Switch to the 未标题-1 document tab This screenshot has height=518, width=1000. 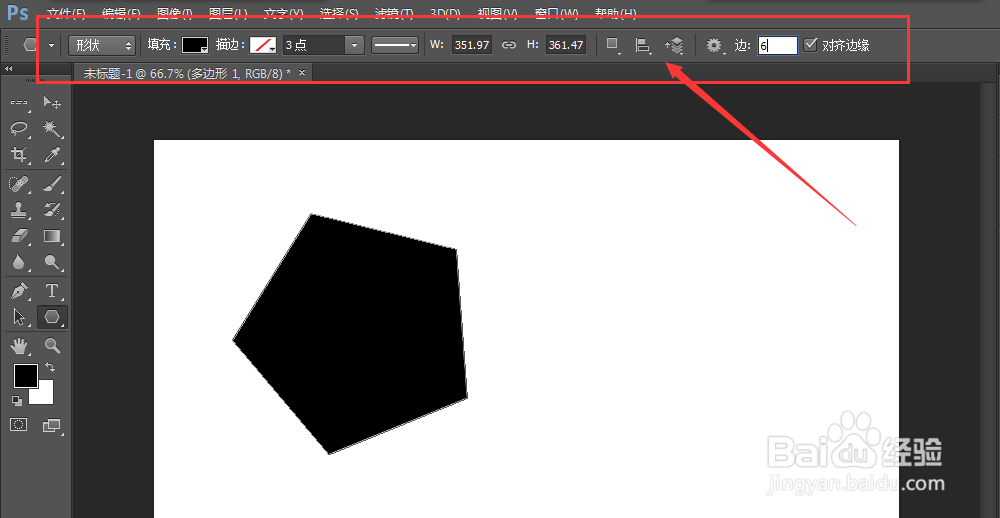point(186,73)
